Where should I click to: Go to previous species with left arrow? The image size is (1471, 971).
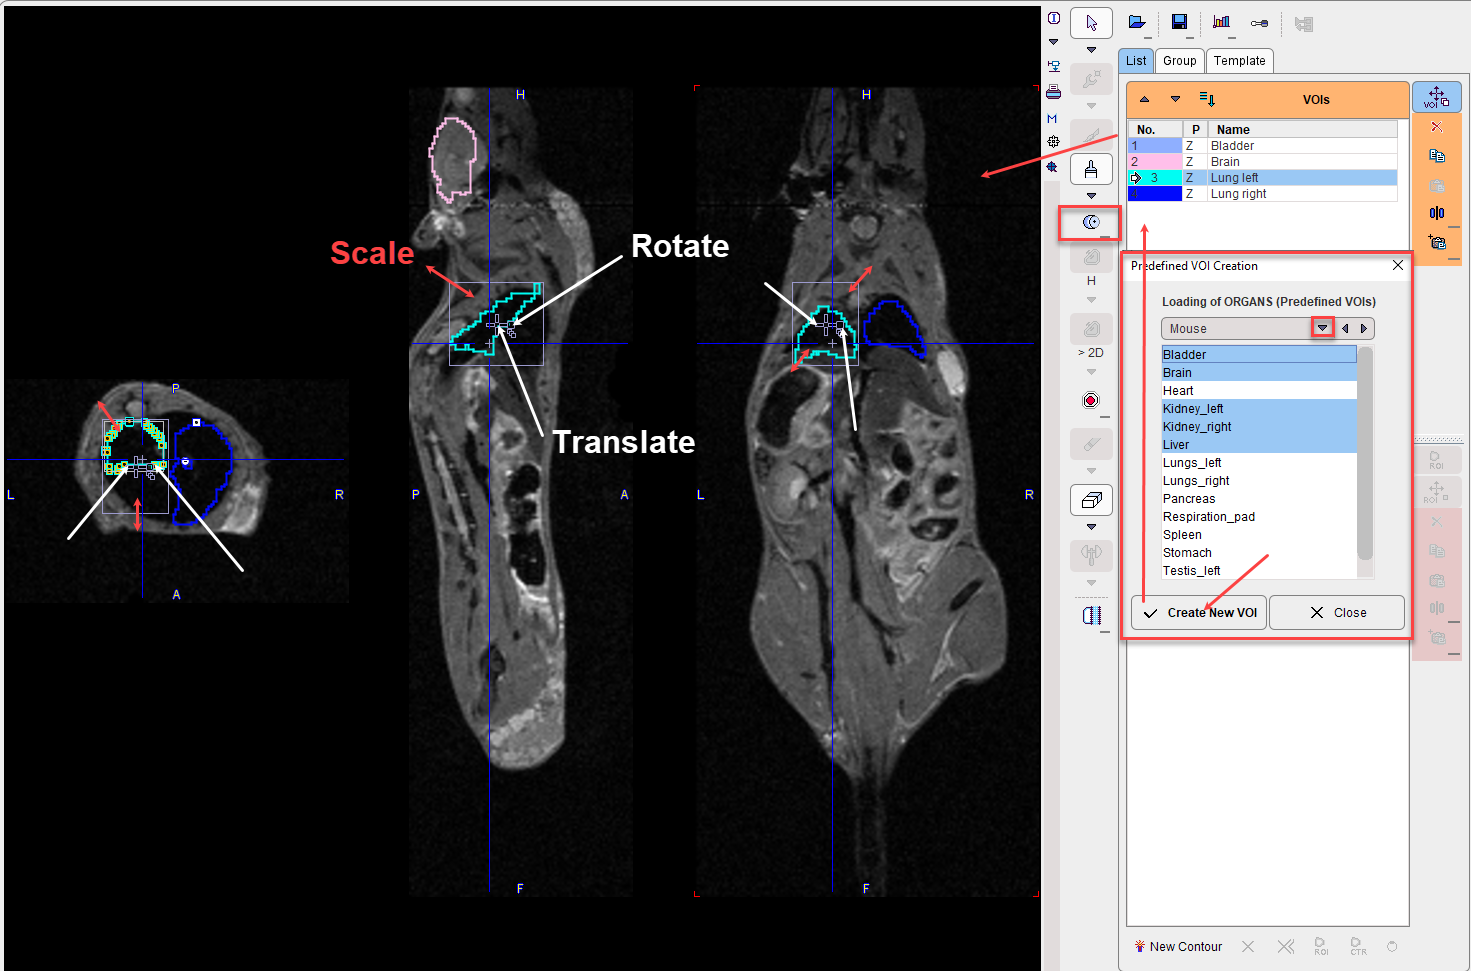[1345, 328]
